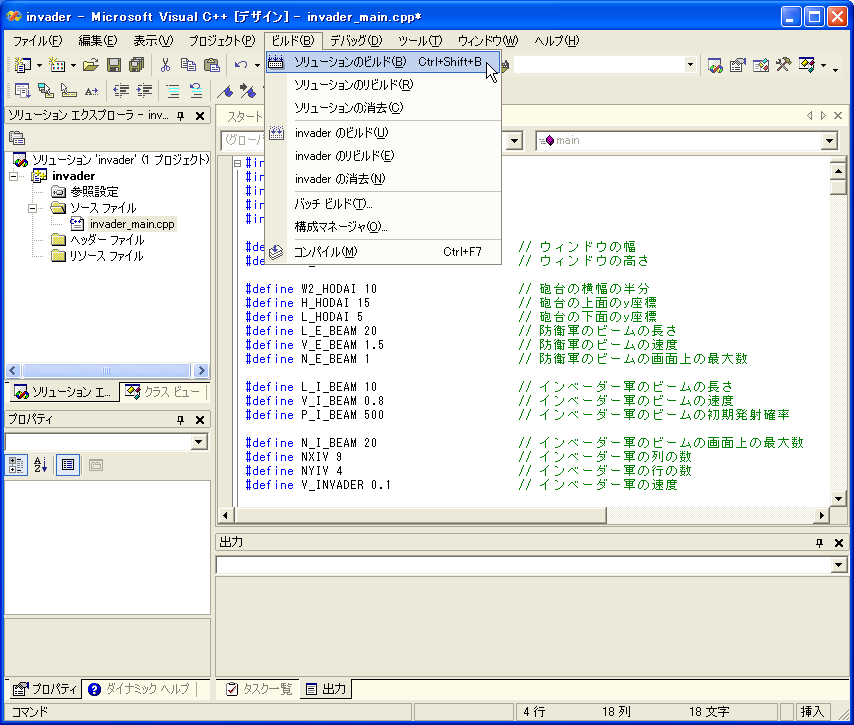Open the Add New Item dropdown arrow
Image resolution: width=854 pixels, height=725 pixels.
[x=74, y=65]
